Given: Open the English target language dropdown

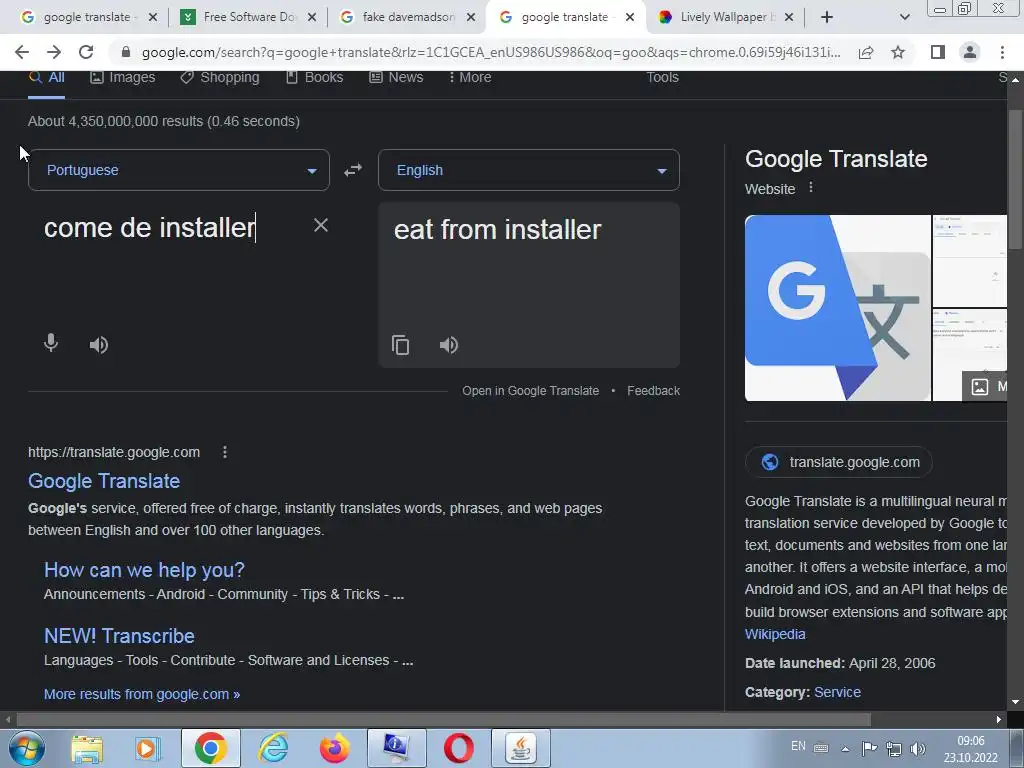Looking at the screenshot, I should (x=529, y=170).
